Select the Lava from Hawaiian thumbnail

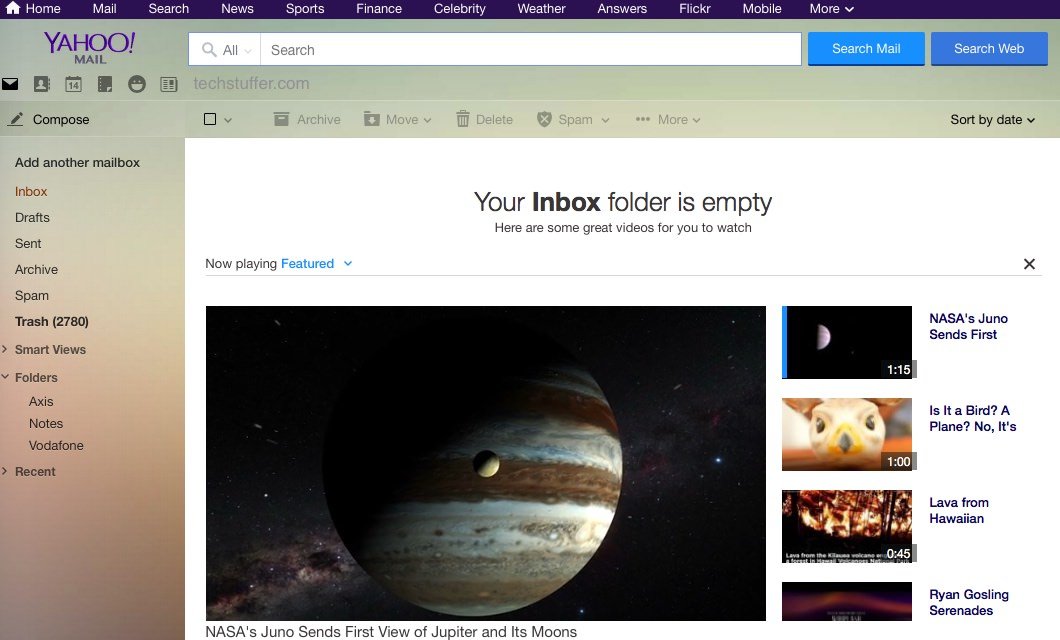click(847, 526)
